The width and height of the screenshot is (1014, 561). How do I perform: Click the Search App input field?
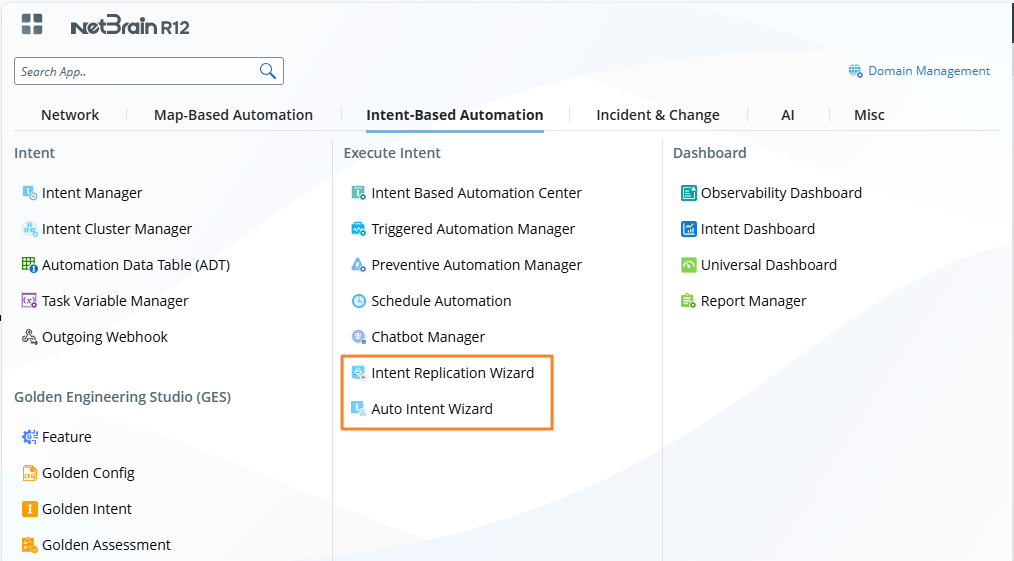135,71
